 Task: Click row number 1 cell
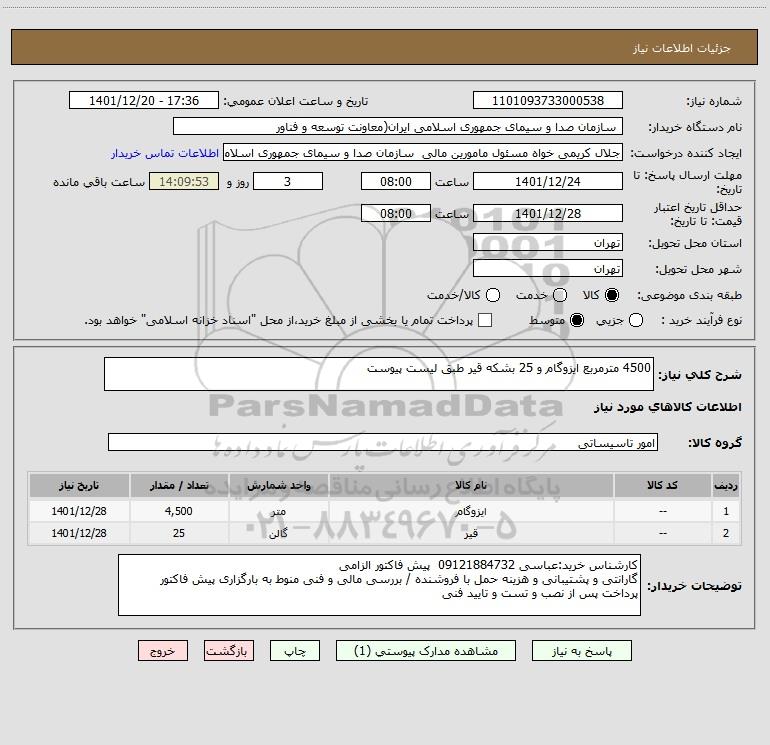pos(726,511)
